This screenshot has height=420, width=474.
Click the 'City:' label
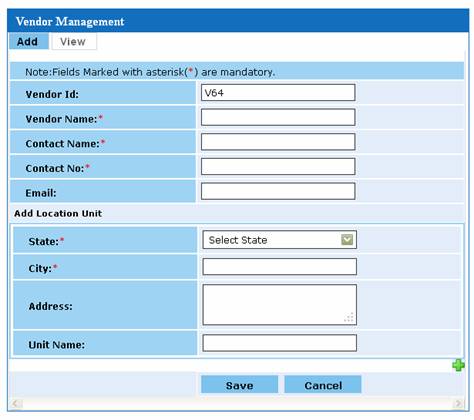point(40,268)
